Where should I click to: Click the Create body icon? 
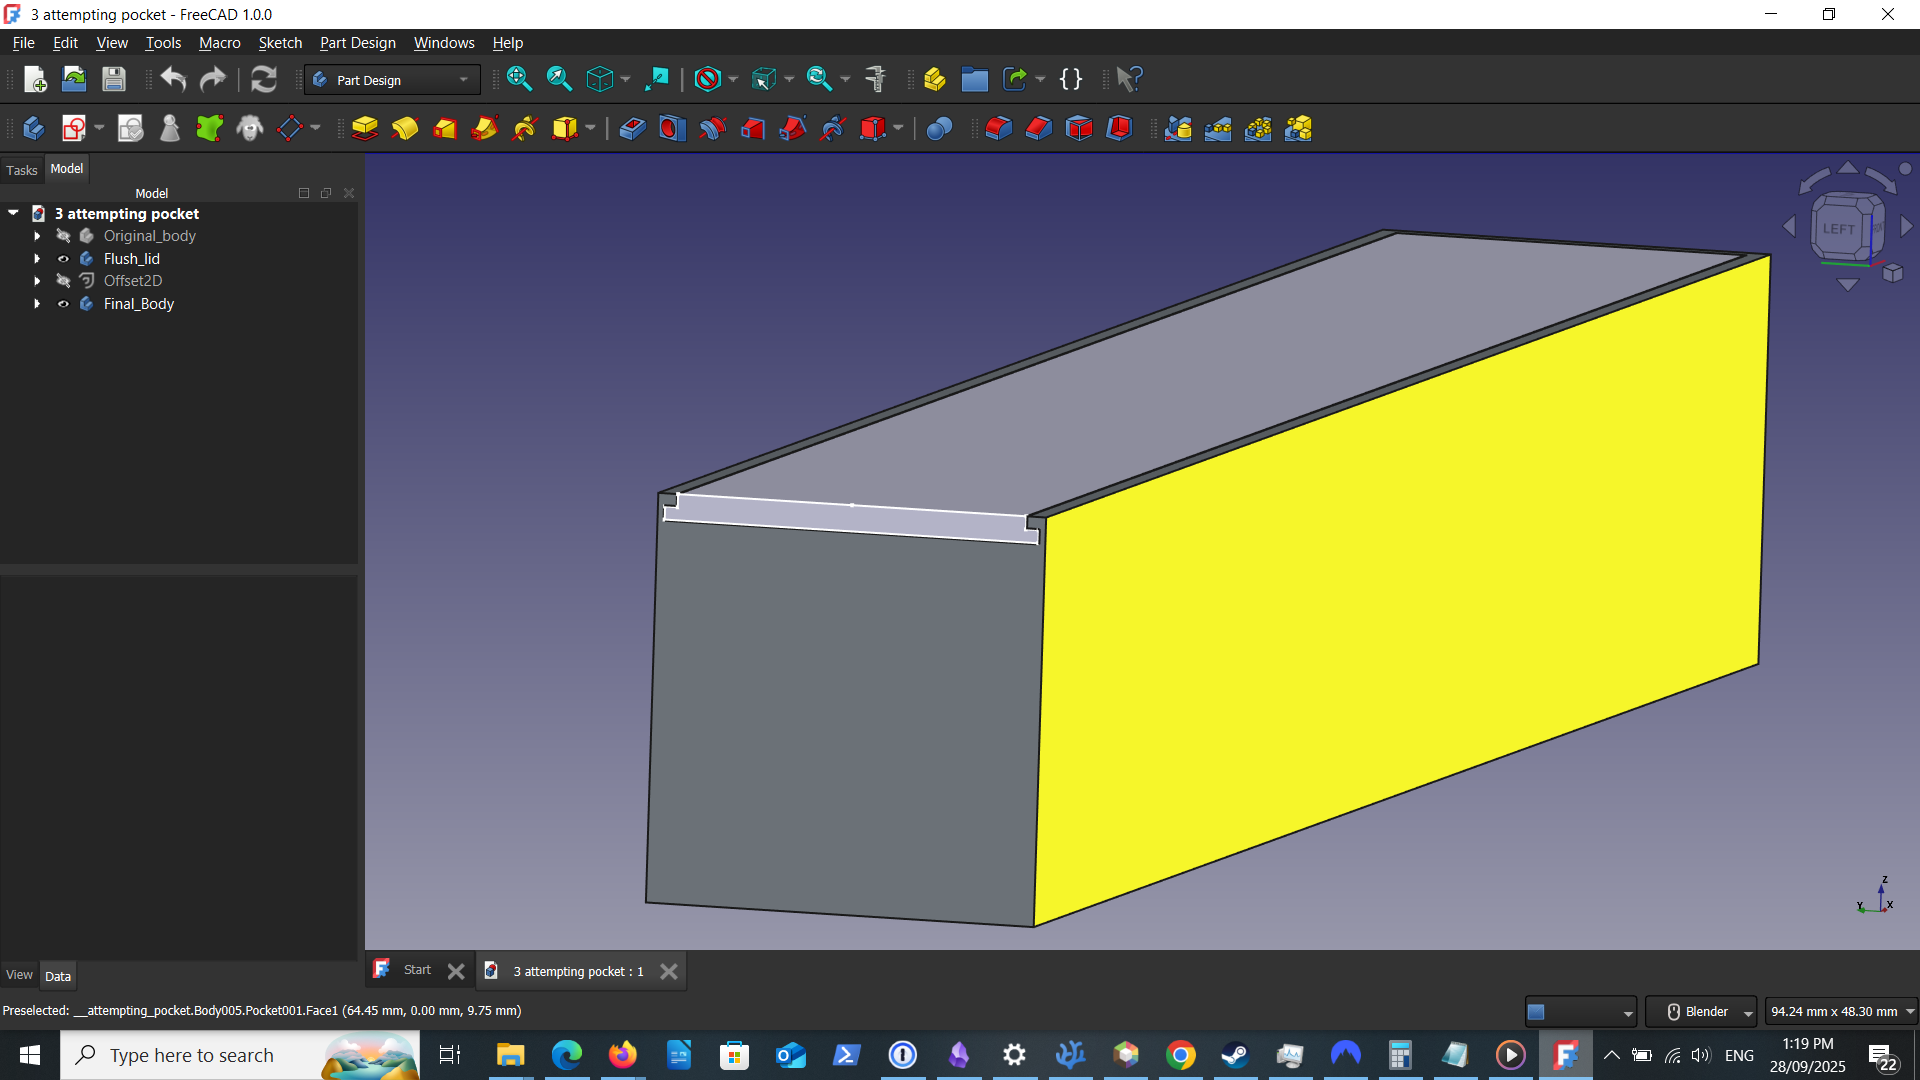click(33, 129)
